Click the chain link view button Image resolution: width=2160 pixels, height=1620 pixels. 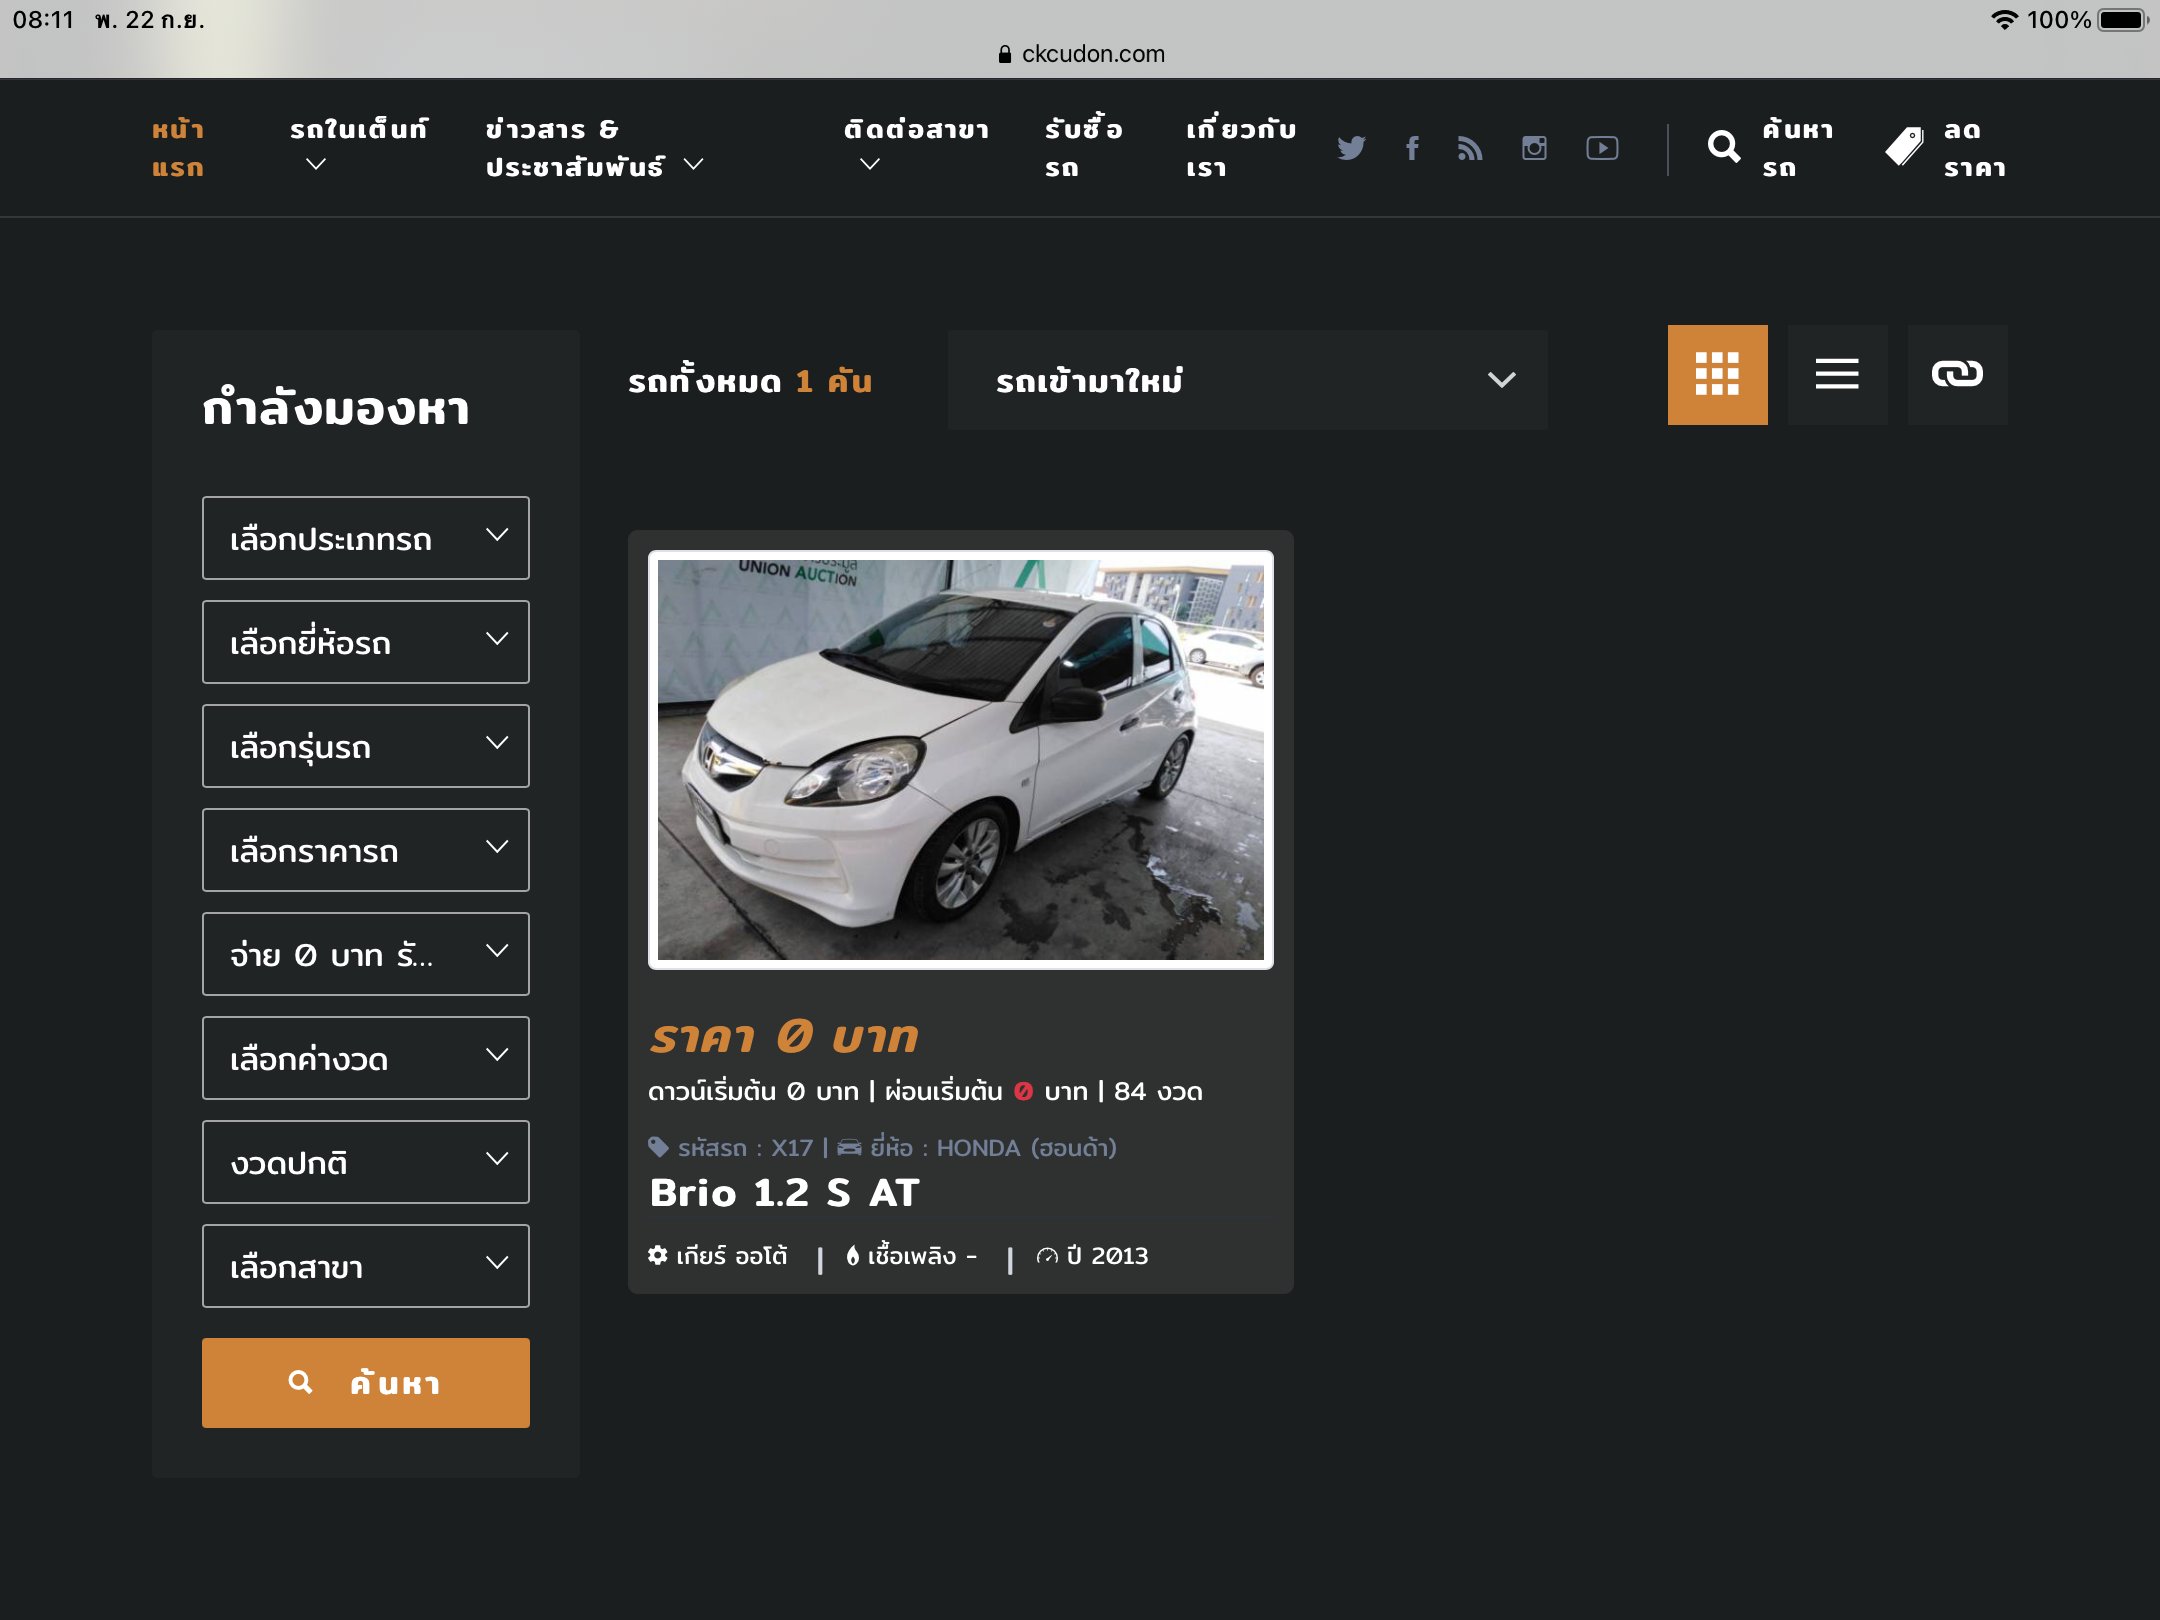[x=1957, y=375]
